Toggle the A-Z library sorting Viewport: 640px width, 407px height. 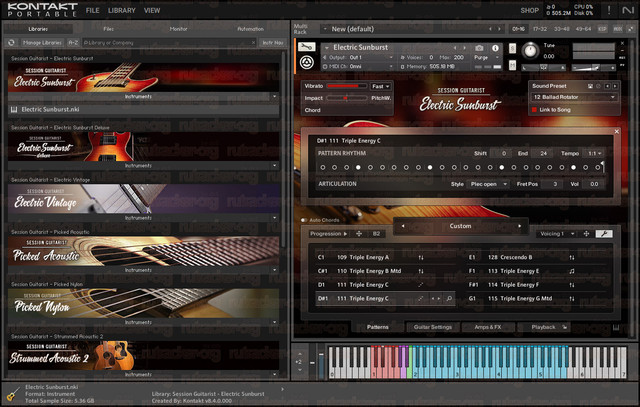click(73, 42)
